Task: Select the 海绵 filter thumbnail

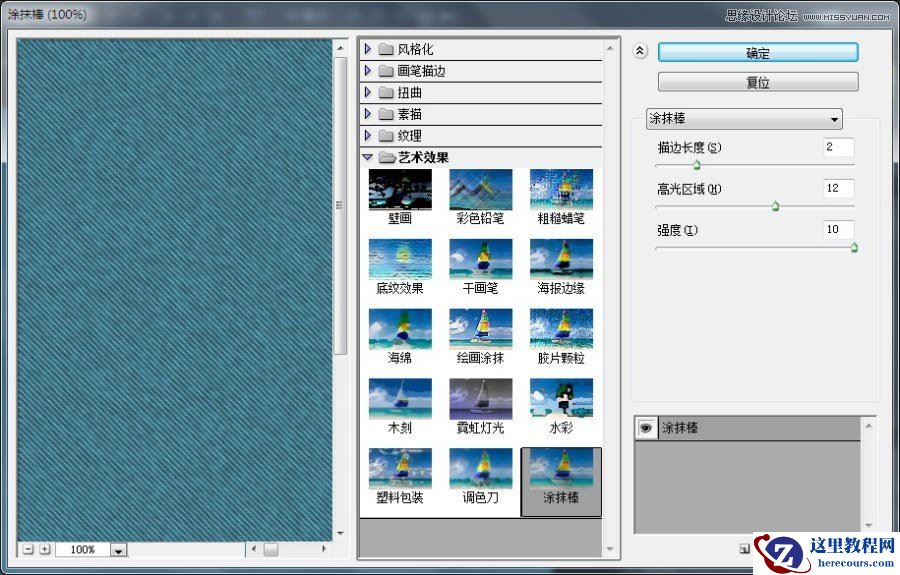Action: point(400,329)
